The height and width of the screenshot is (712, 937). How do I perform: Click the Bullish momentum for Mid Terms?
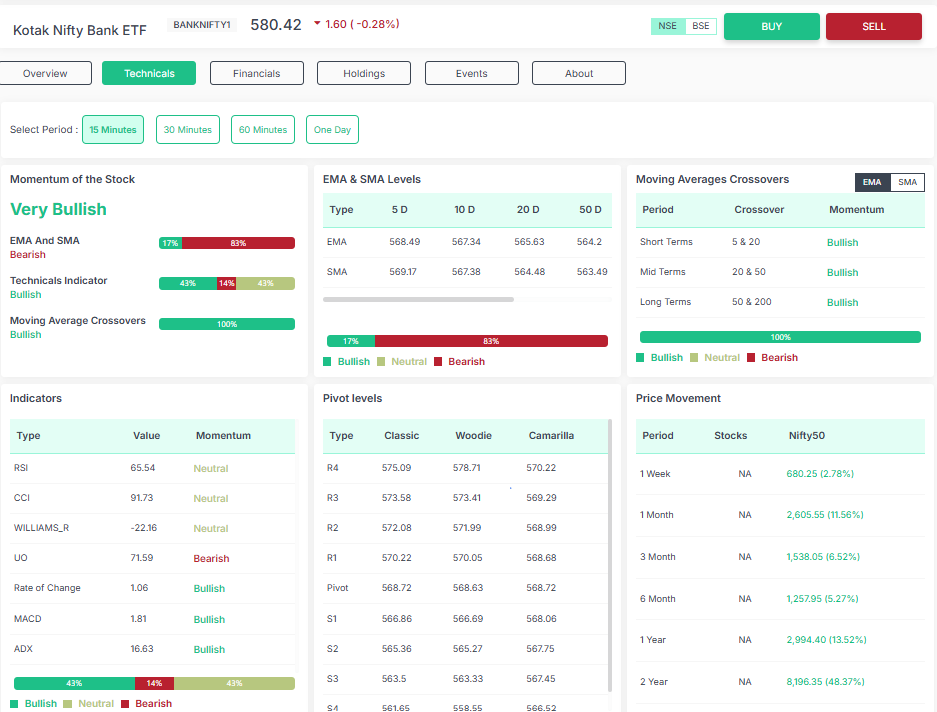[x=843, y=273]
